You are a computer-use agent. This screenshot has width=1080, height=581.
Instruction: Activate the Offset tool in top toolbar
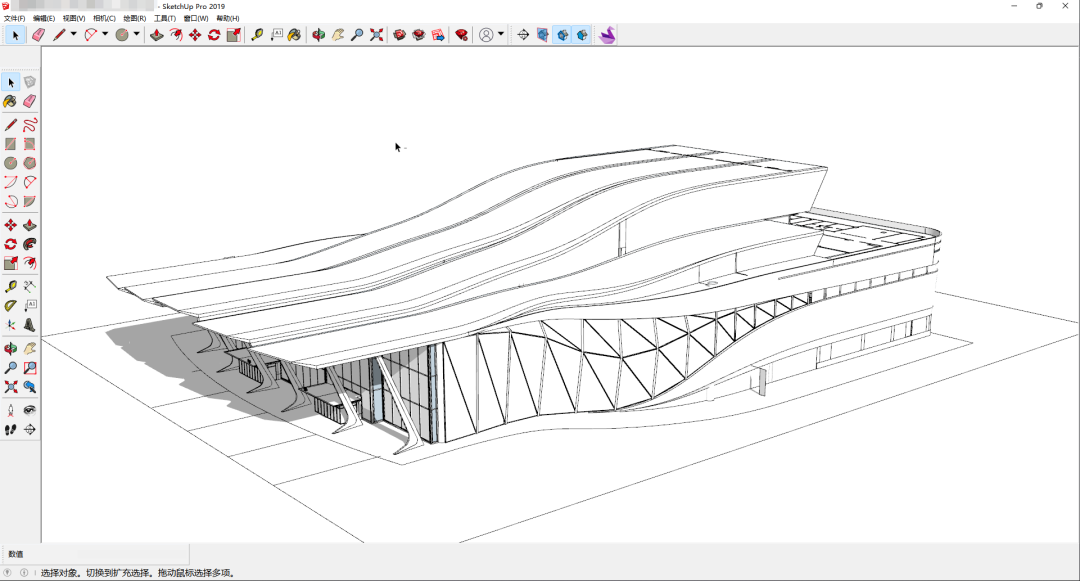[176, 35]
